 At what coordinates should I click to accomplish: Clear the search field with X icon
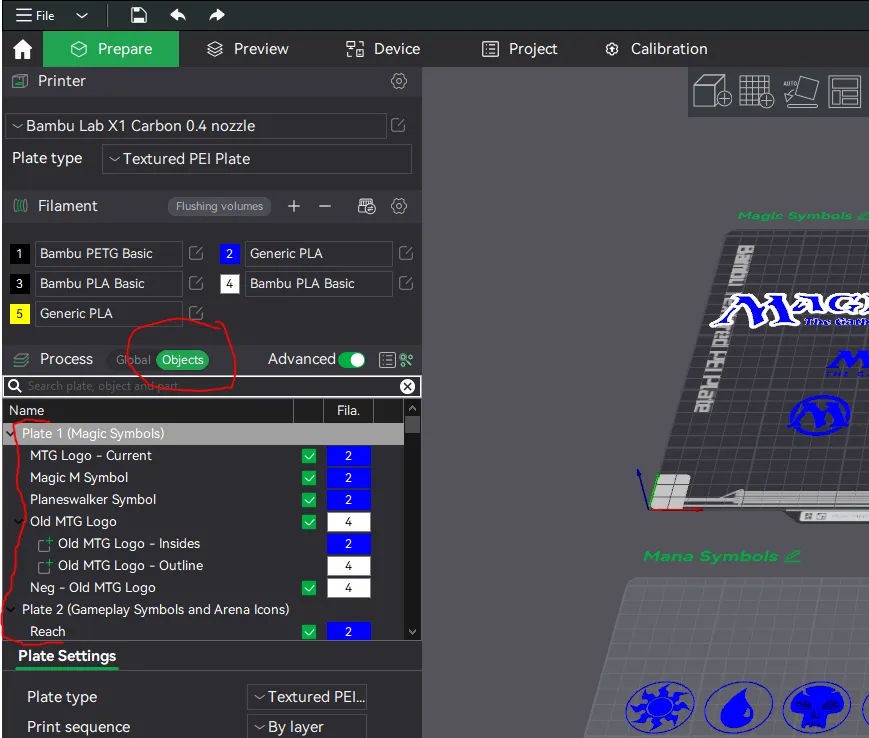tap(407, 387)
